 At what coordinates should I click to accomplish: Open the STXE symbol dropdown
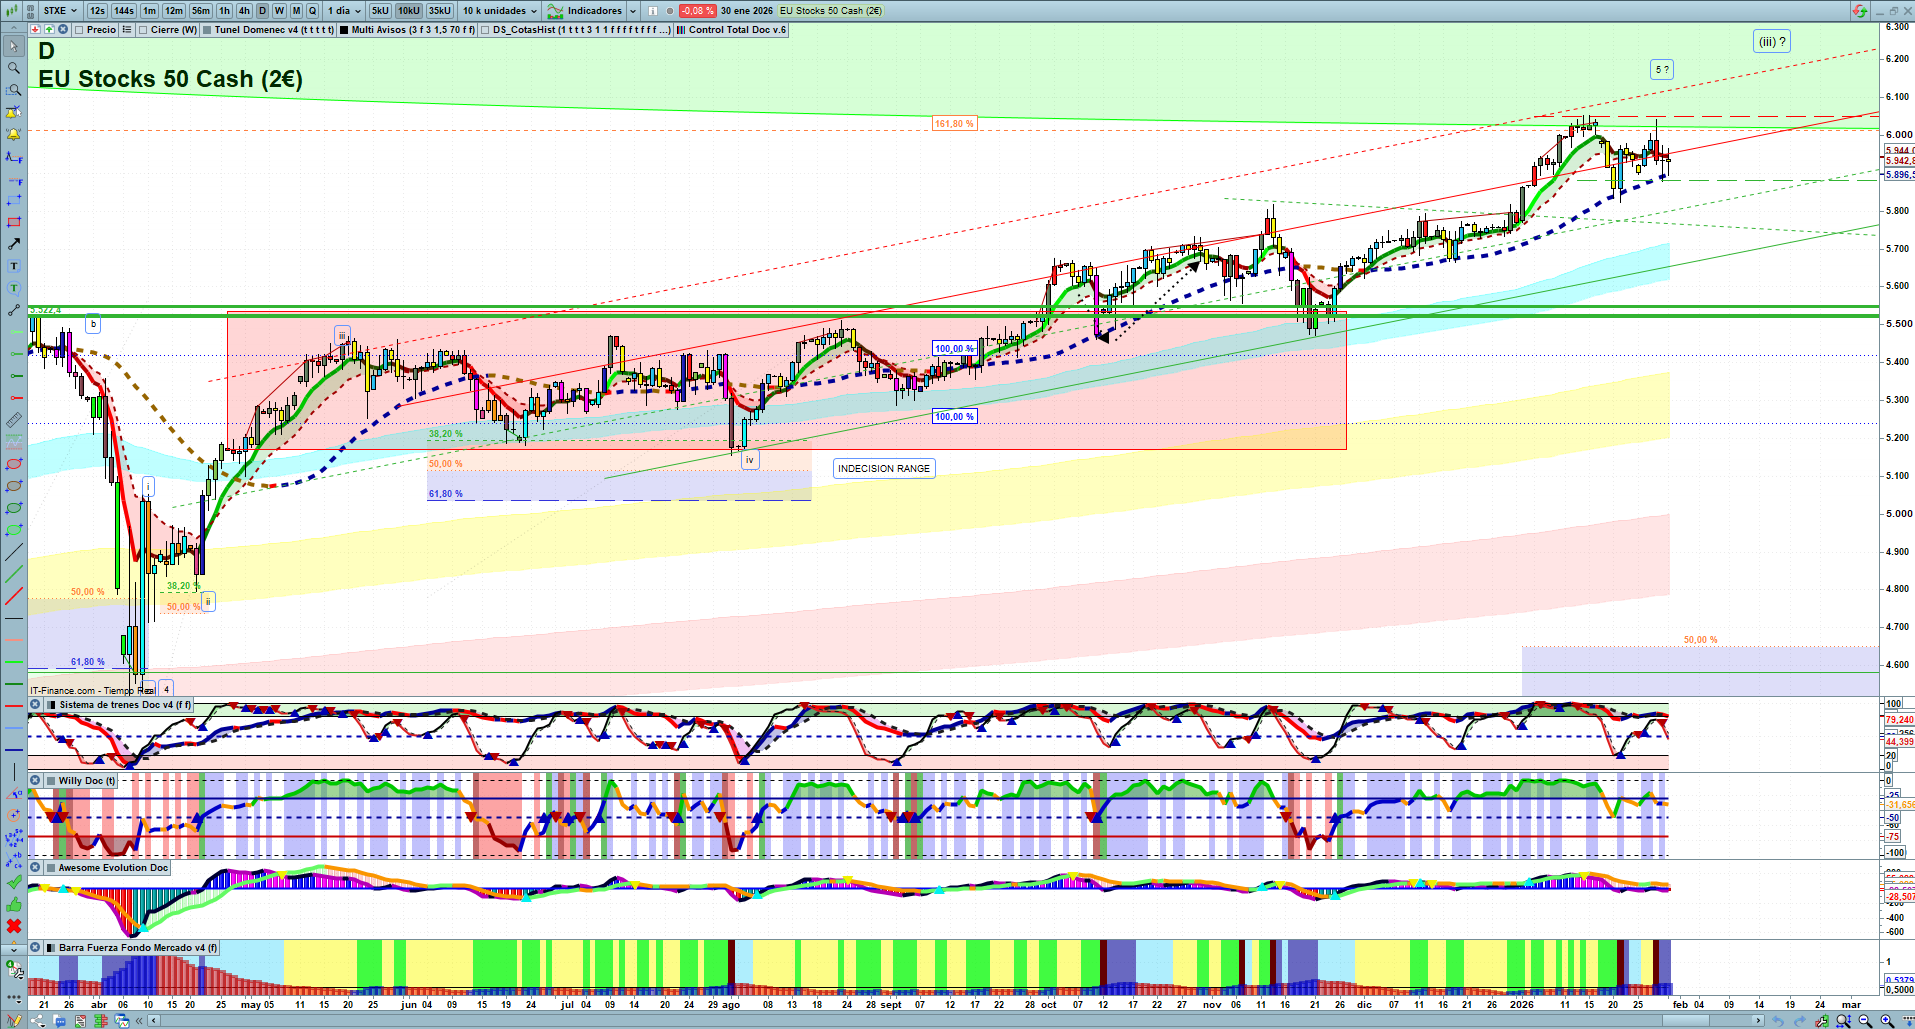coord(60,11)
